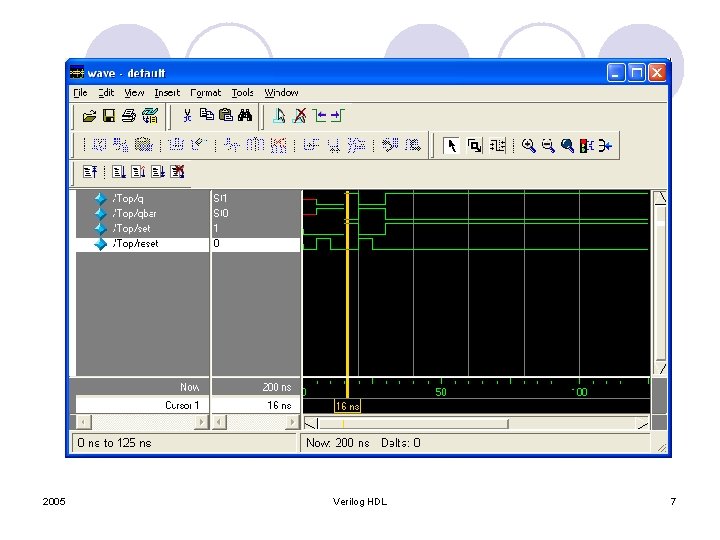Open the Tools menu
The image size is (720, 540).
coord(242,93)
